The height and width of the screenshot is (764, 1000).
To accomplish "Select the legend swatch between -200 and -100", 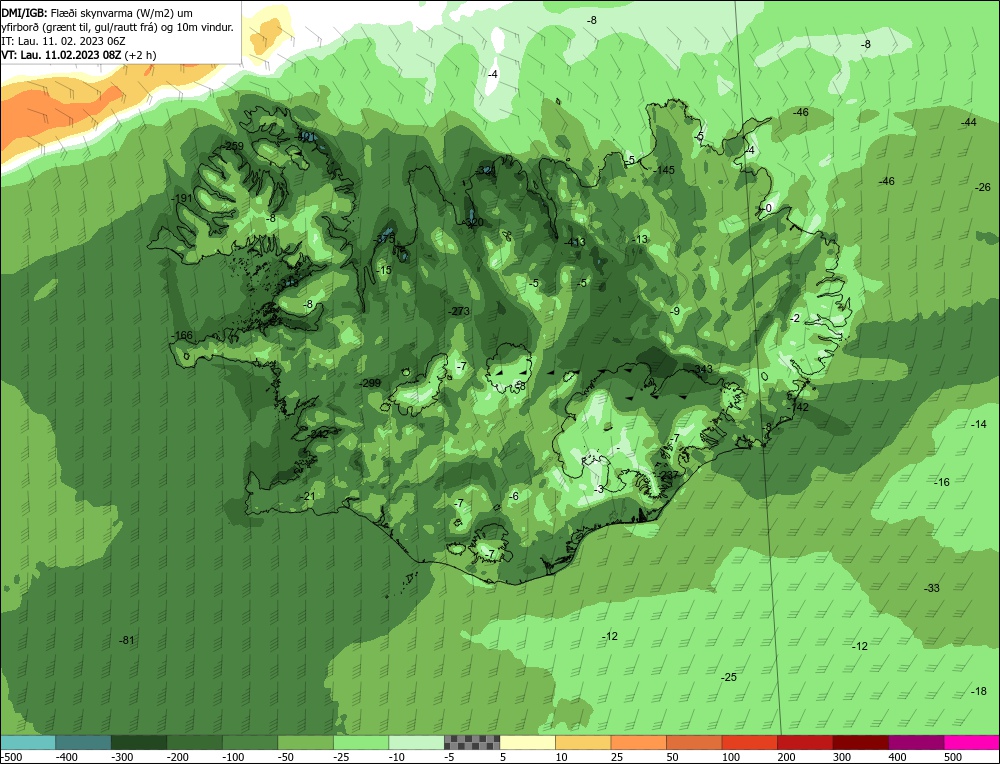I will (195, 742).
